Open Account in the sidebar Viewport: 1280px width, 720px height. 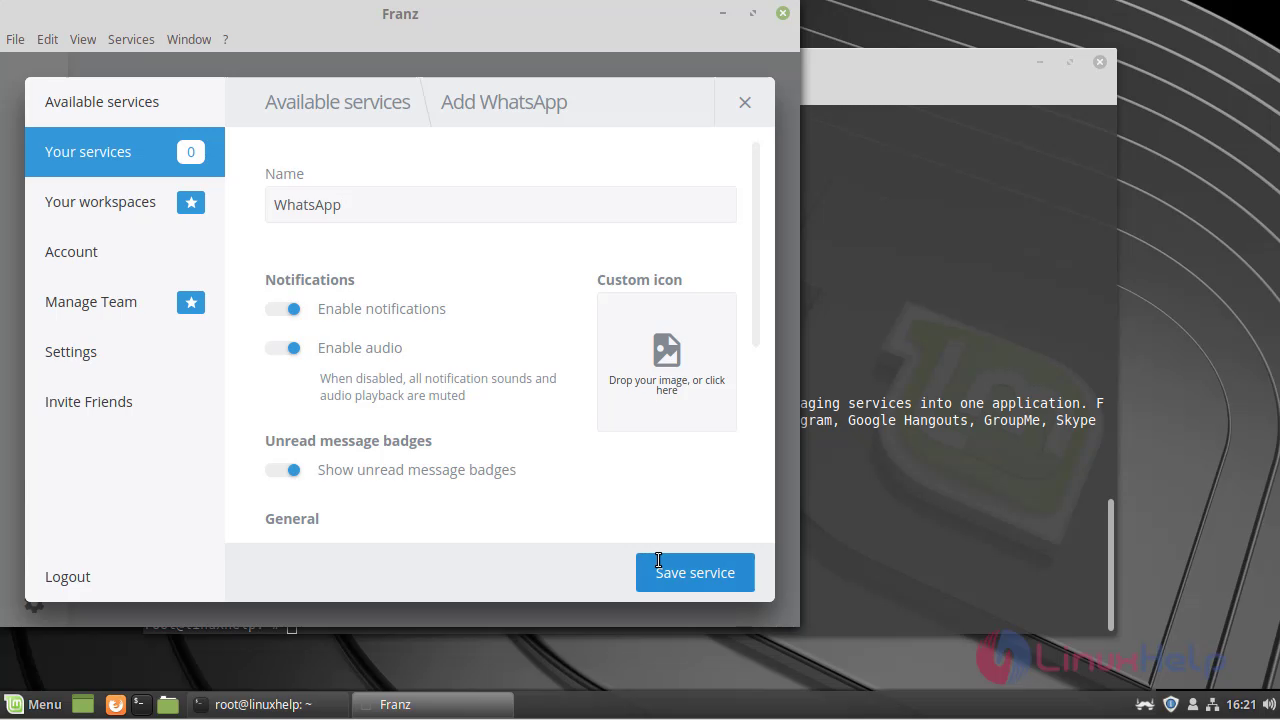pos(125,252)
